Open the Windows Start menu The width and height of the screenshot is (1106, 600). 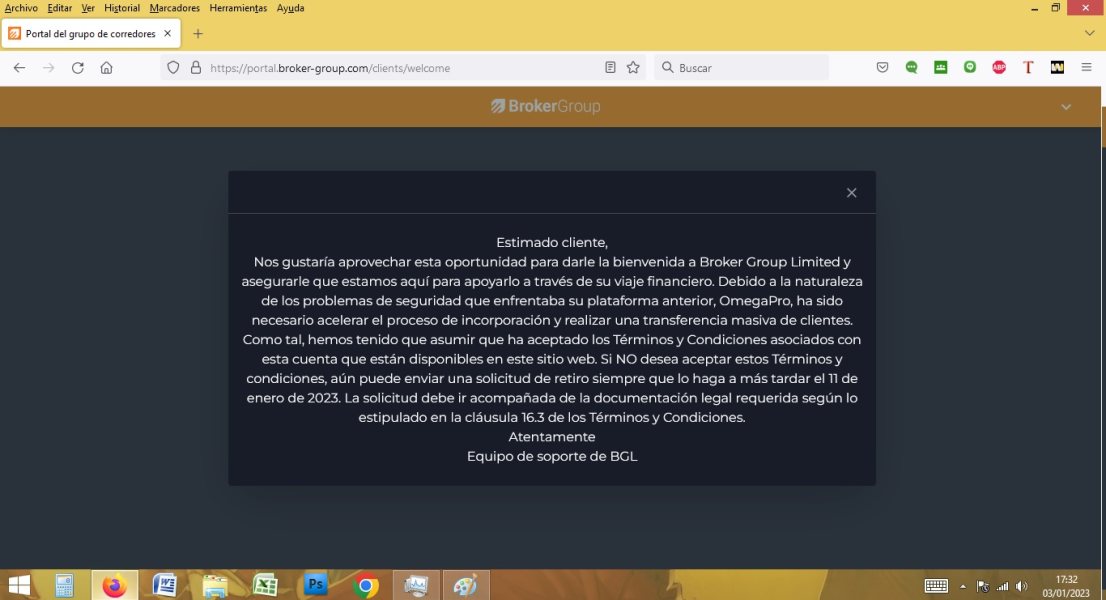[19, 585]
